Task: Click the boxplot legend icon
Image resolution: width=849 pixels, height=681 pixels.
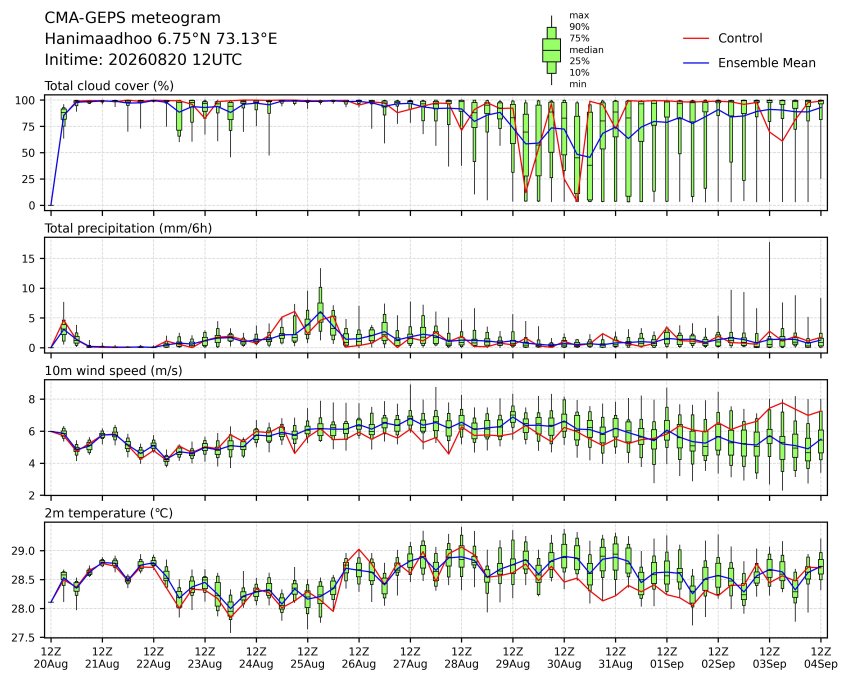Action: tap(551, 50)
